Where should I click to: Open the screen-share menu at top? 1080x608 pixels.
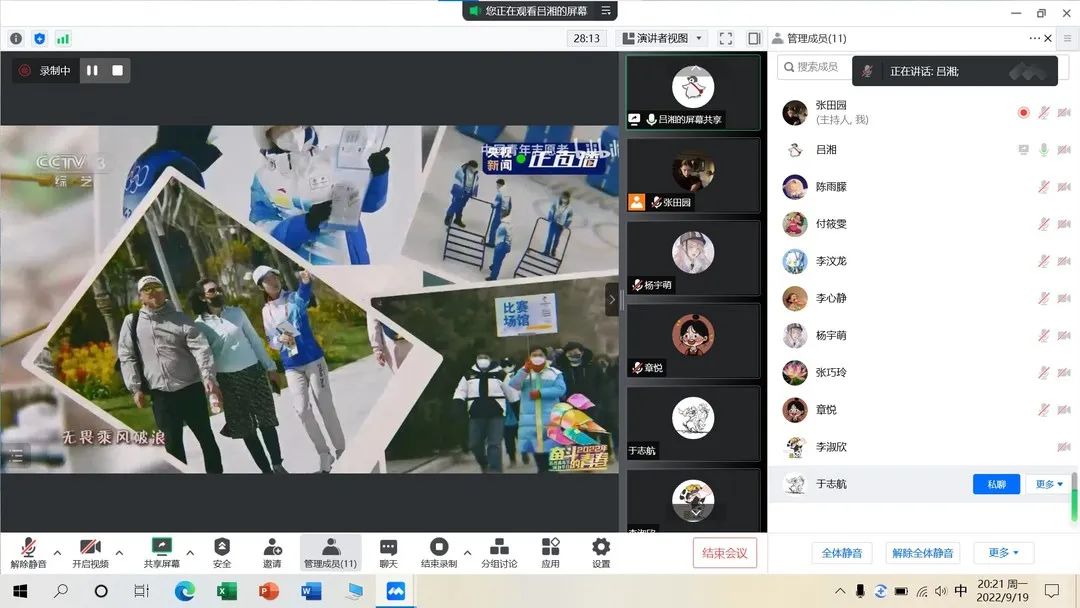[605, 11]
